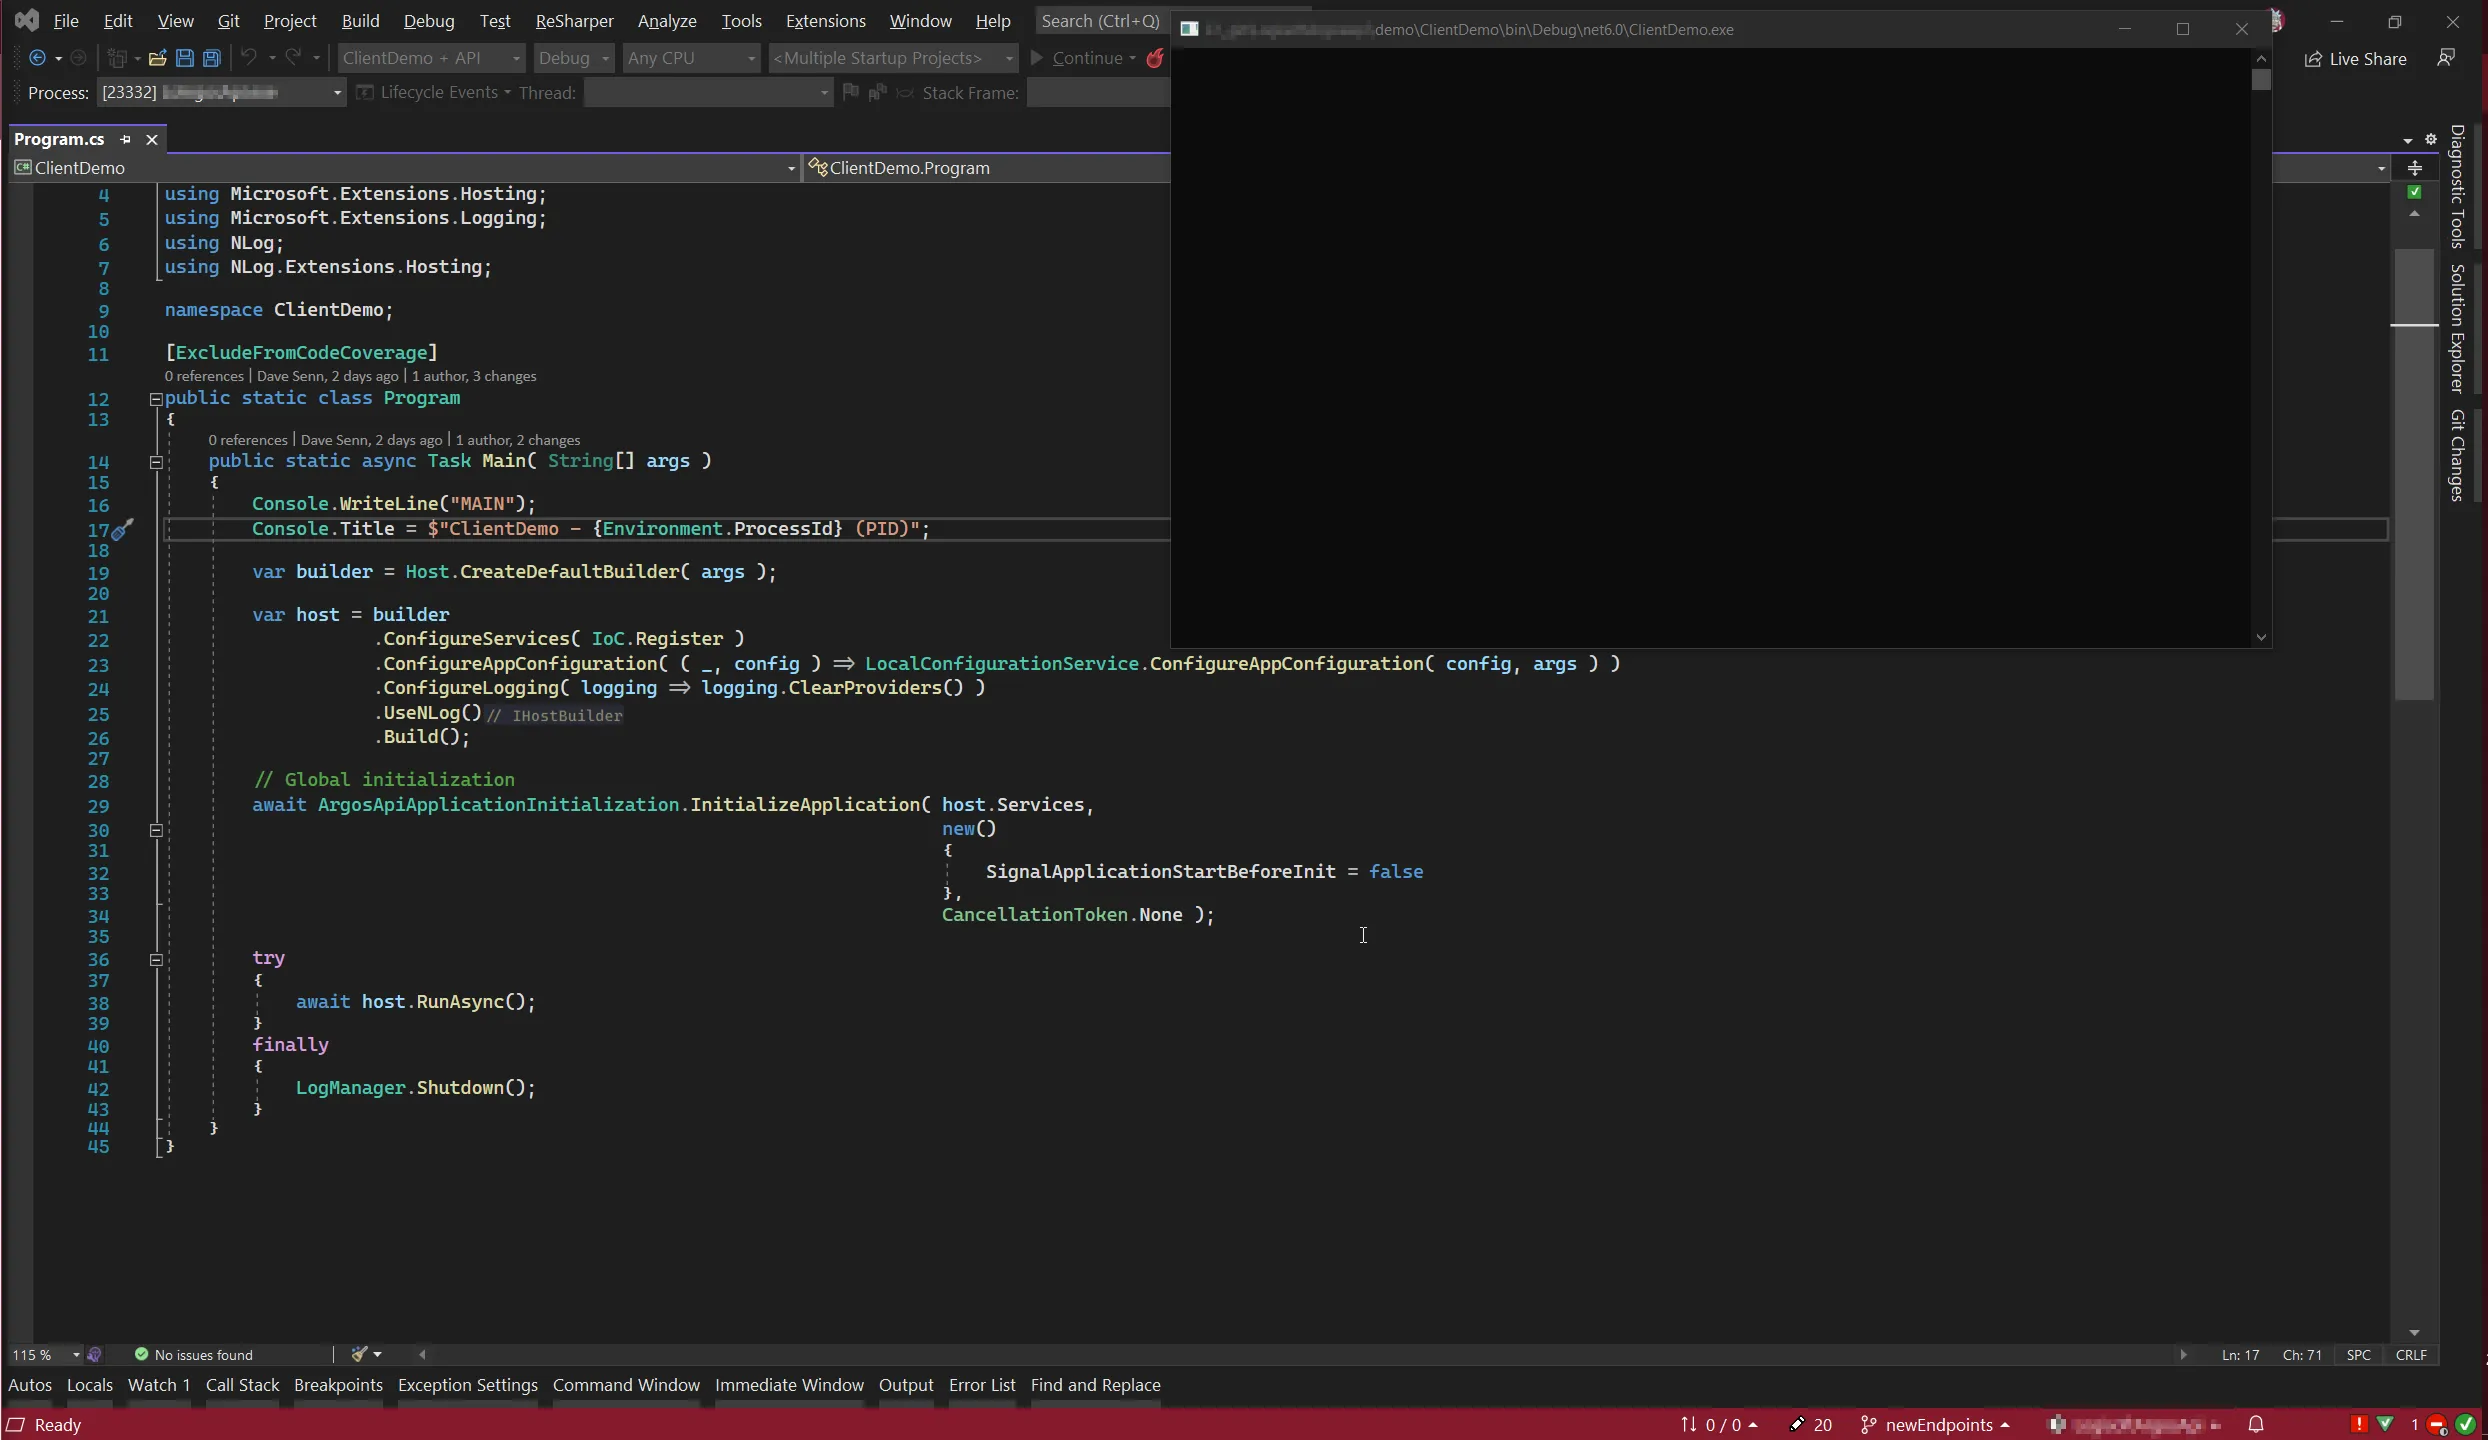Collapse the try block outlining toggle

(156, 959)
